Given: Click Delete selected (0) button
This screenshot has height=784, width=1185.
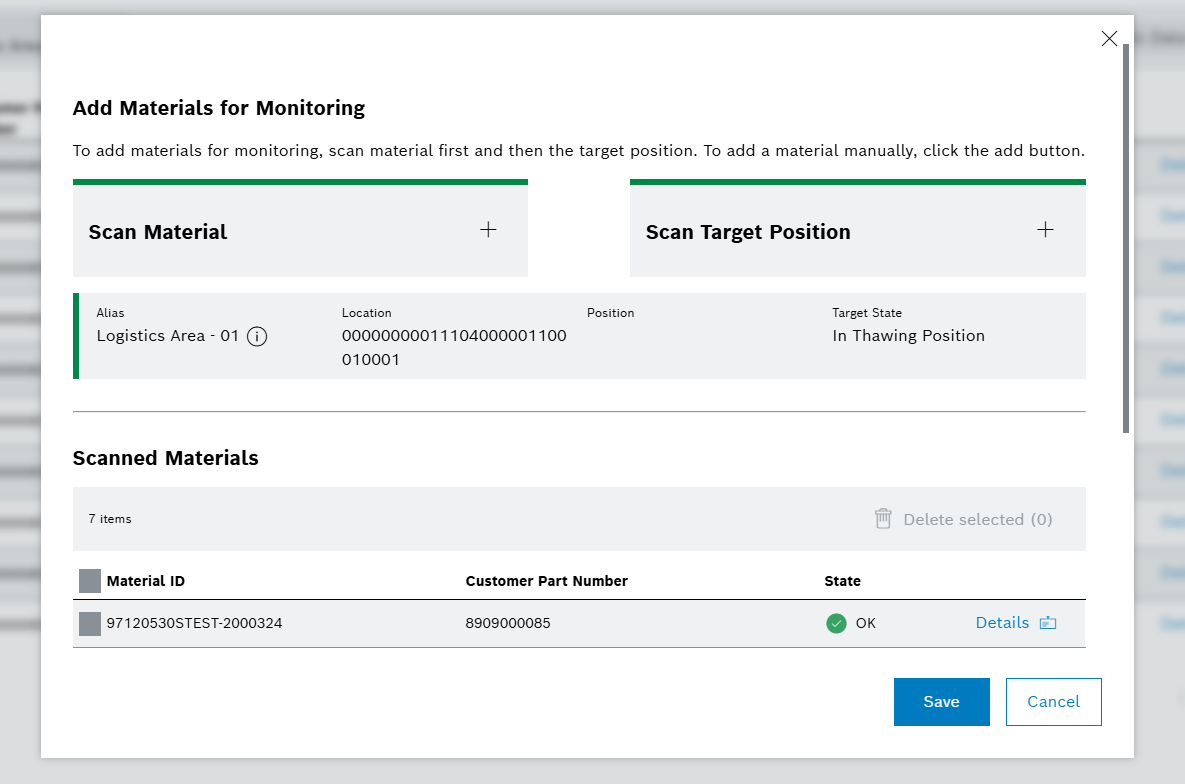Looking at the screenshot, I should (964, 519).
